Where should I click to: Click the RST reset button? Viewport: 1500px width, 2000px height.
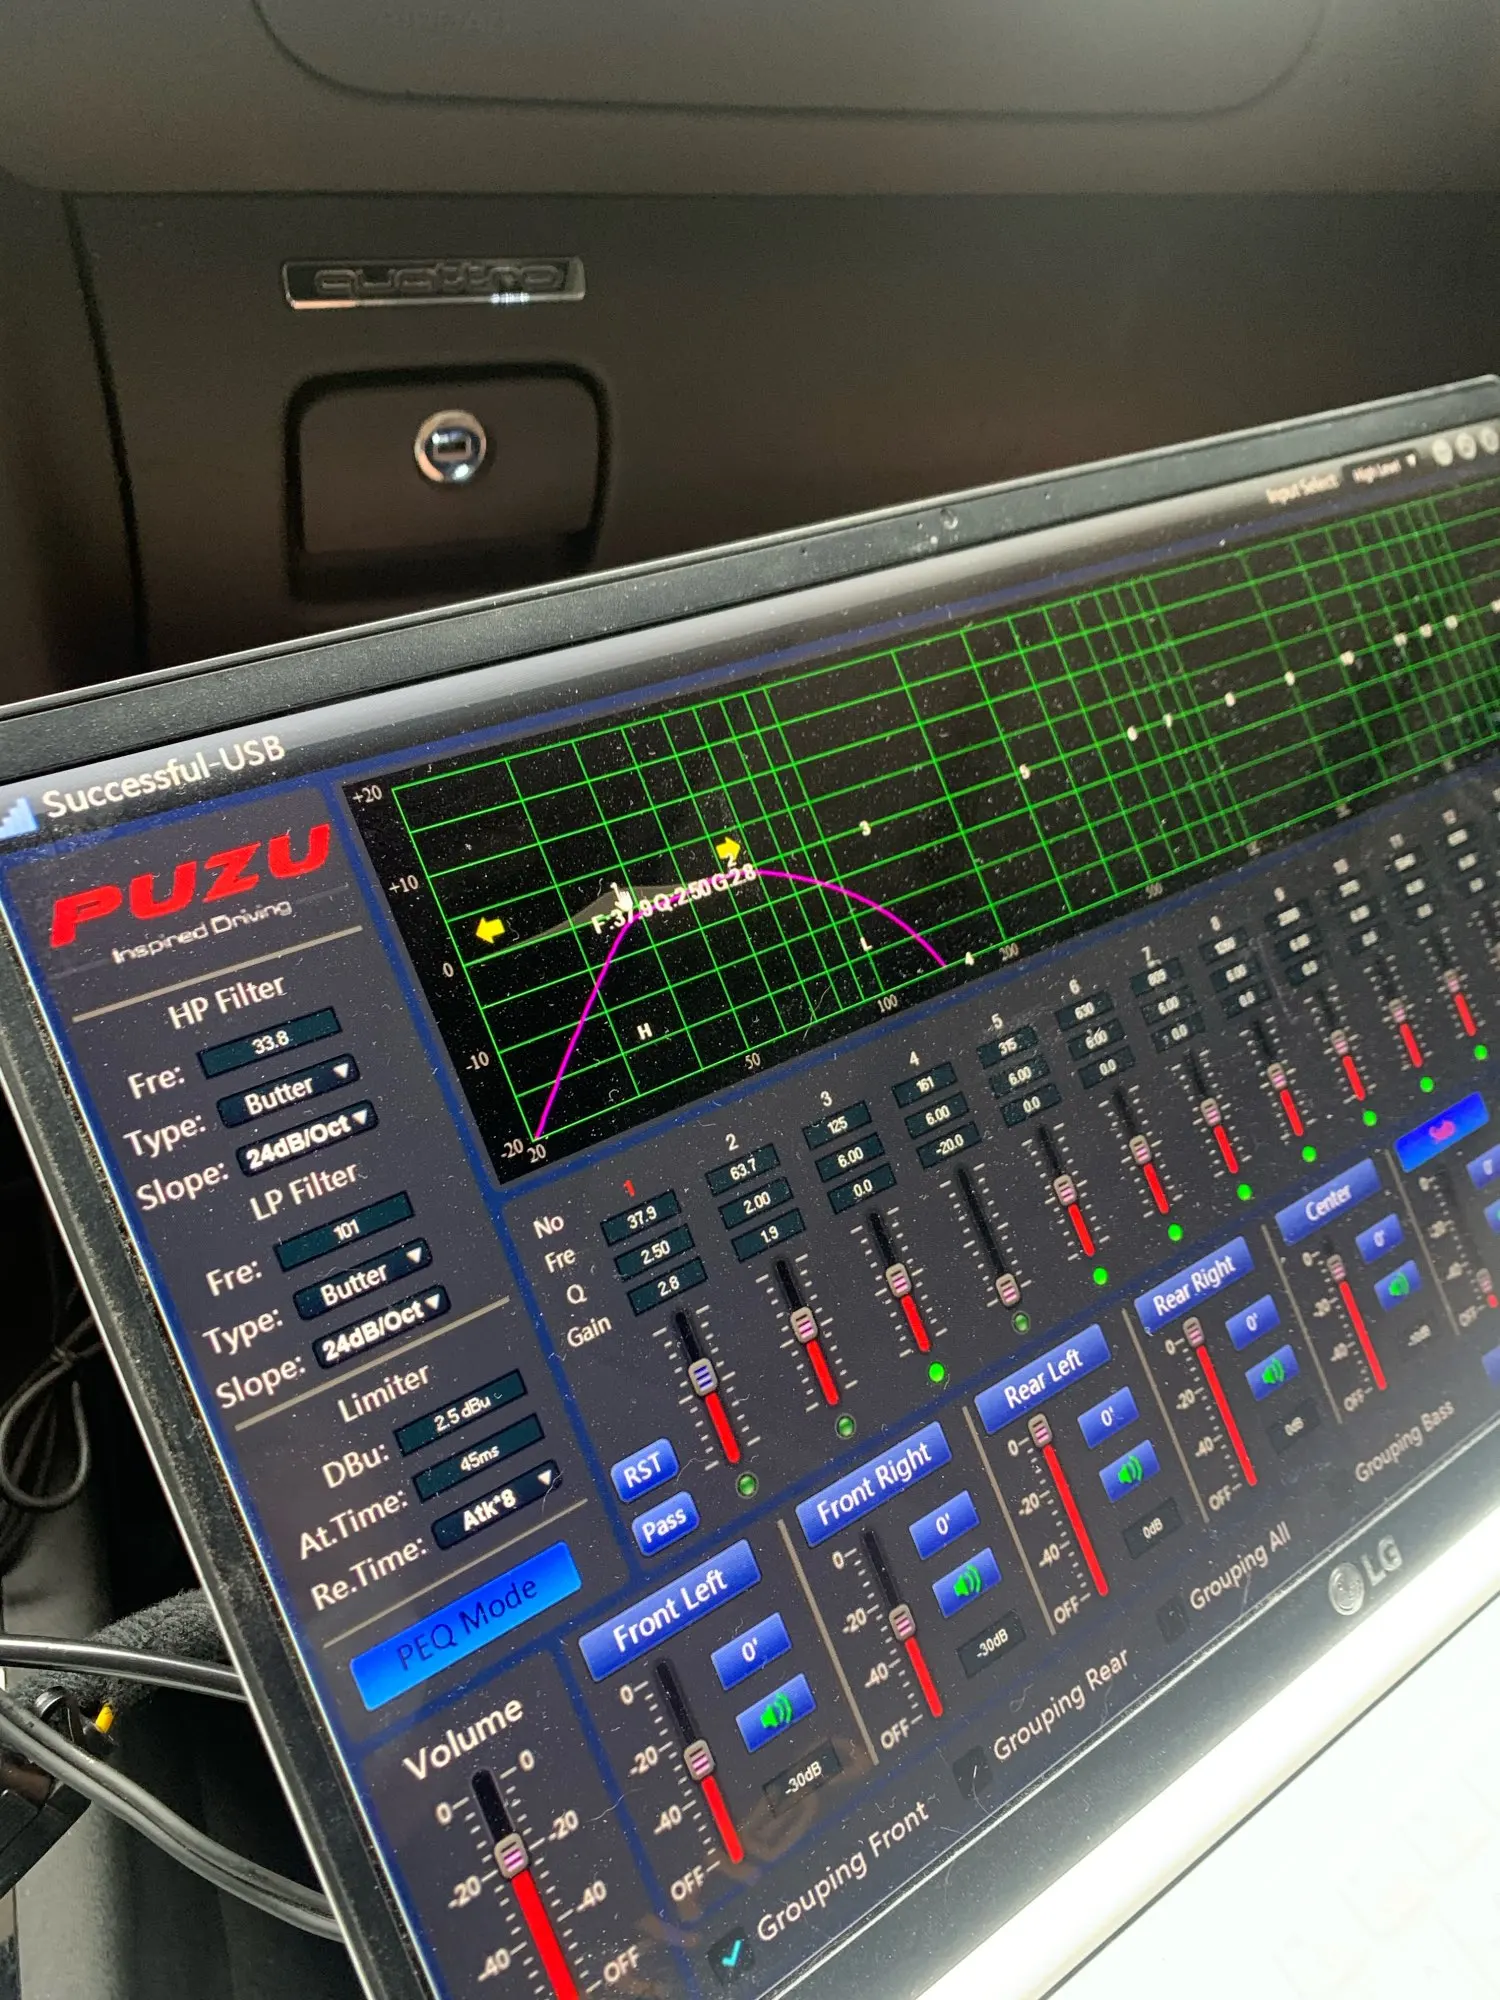tap(644, 1468)
